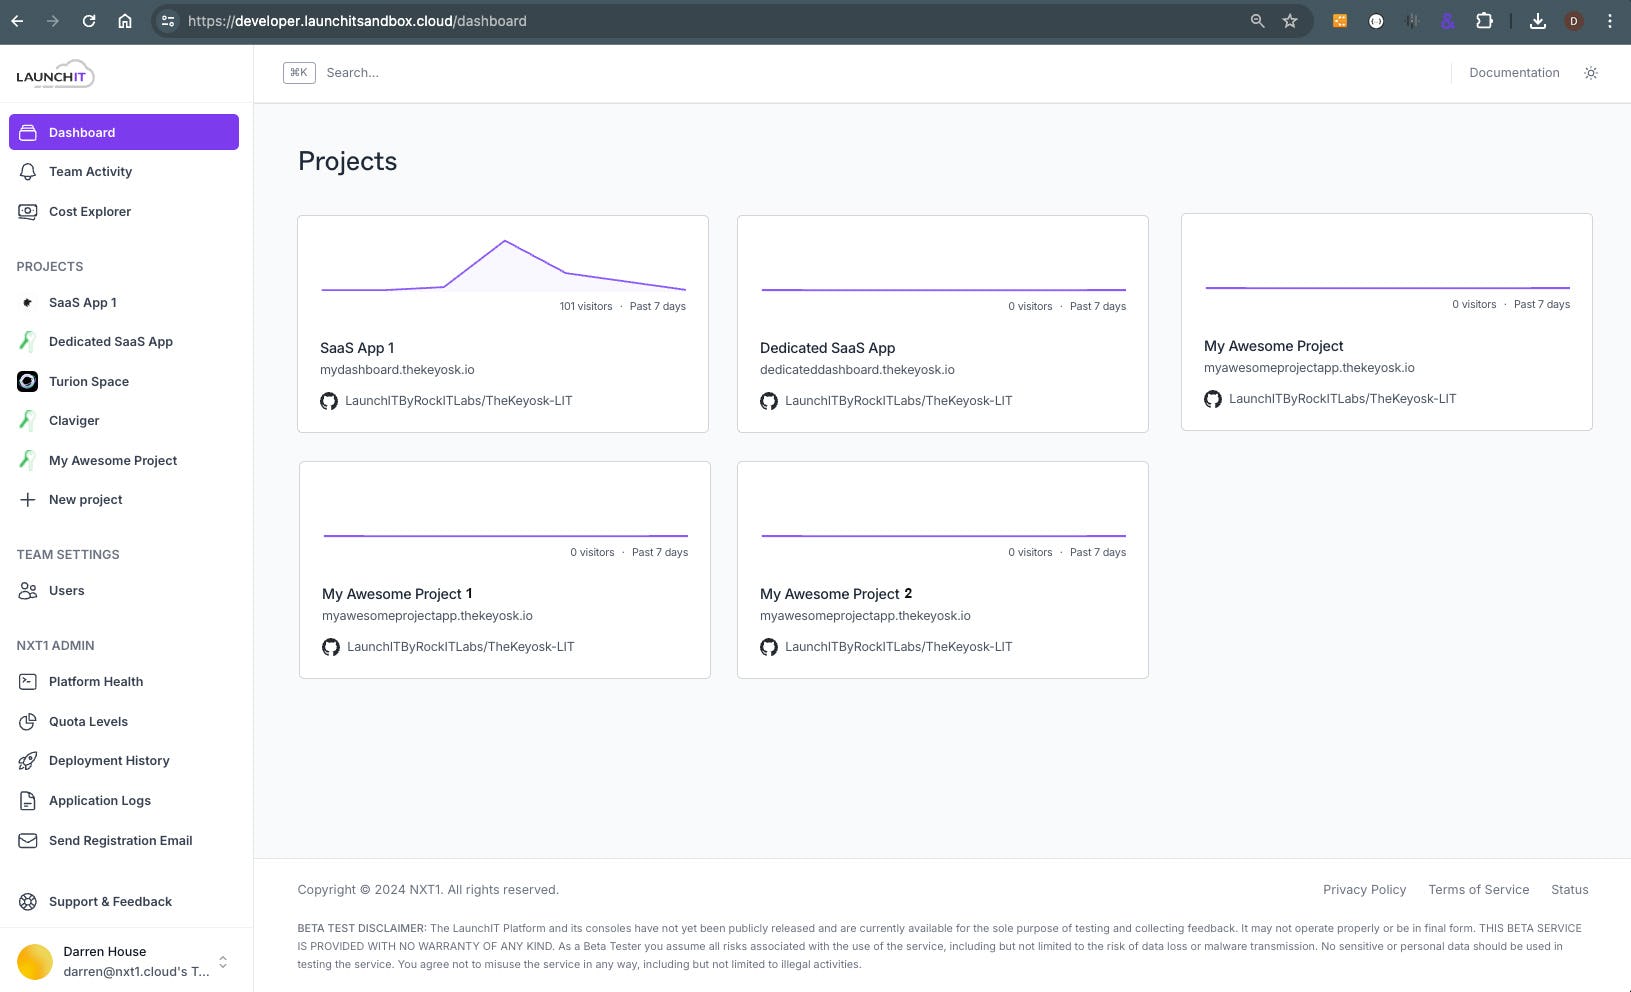The height and width of the screenshot is (992, 1631).
Task: Open the Users team settings page
Action: point(67,591)
